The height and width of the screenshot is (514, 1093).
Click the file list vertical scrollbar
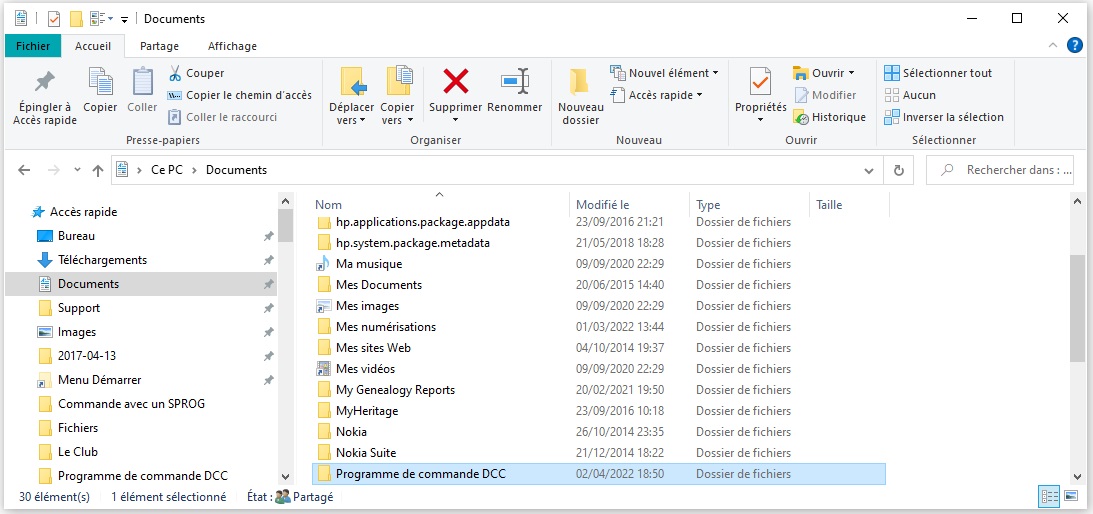point(1076,307)
